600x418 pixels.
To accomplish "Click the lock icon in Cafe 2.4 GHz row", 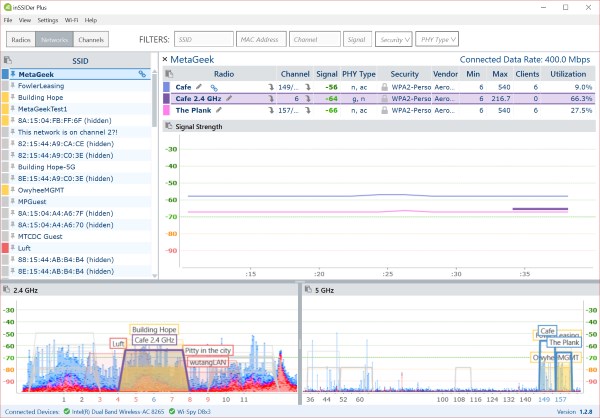I will tap(383, 98).
